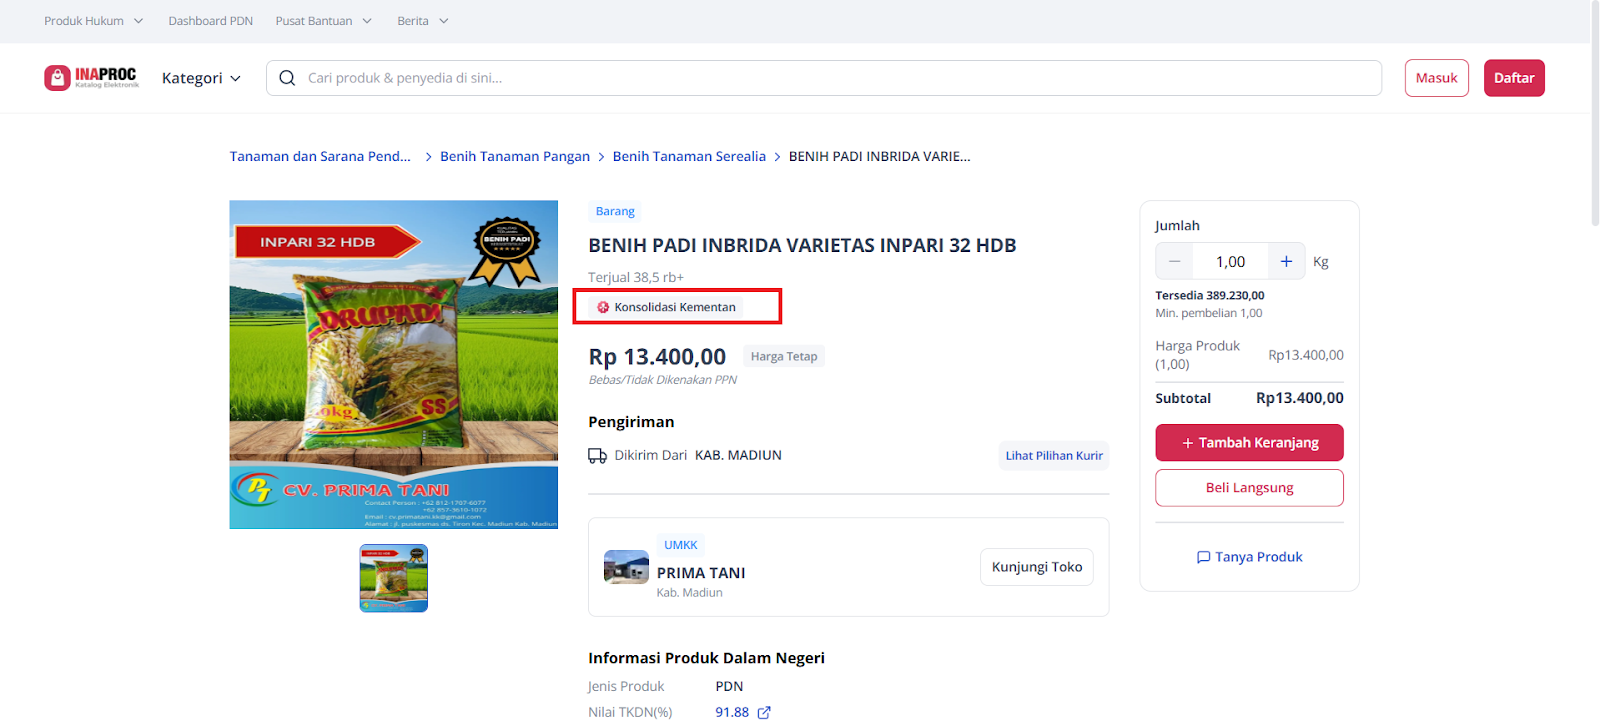The height and width of the screenshot is (721, 1600).
Task: Expand the Produk Hukum menu
Action: (x=94, y=21)
